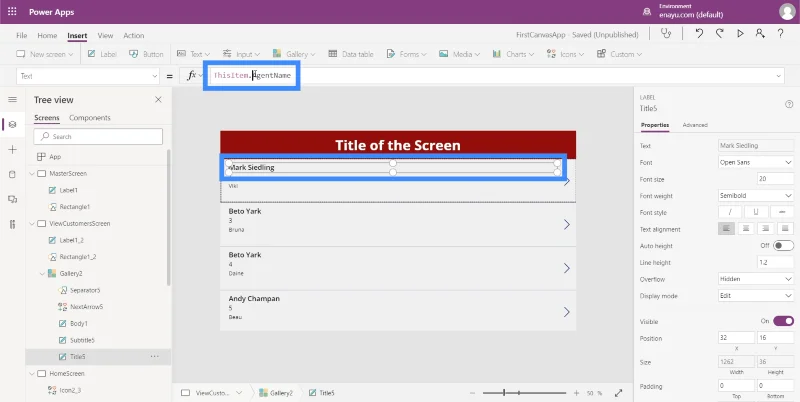
Task: Open the Font weight Semibold dropdown
Action: pos(755,195)
